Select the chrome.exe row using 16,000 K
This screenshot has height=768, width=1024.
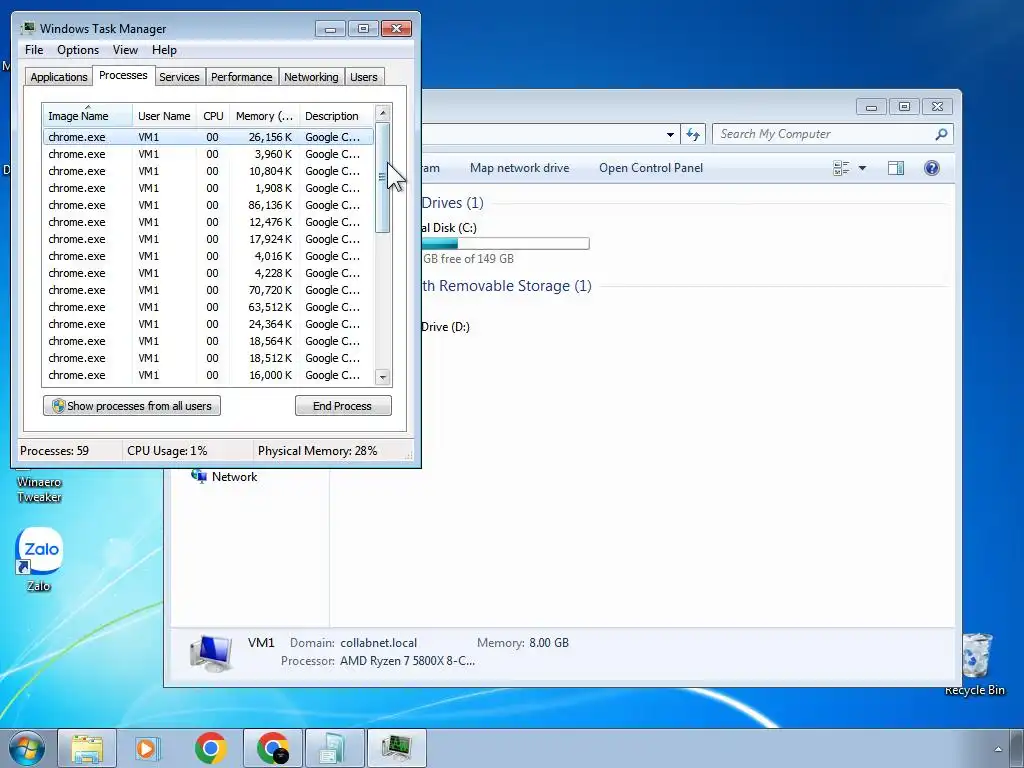(208, 375)
